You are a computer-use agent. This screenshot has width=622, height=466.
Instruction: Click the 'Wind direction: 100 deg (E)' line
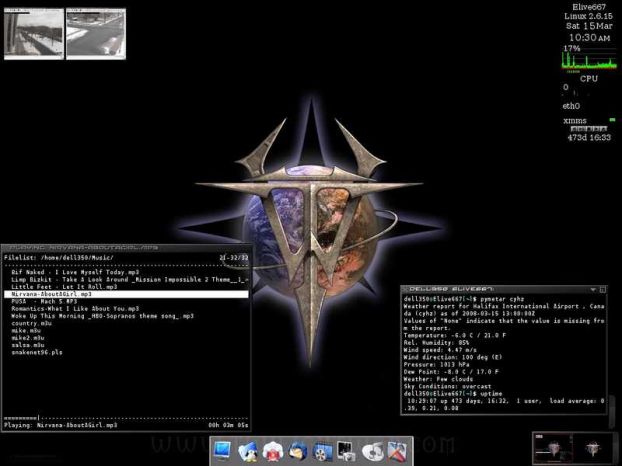point(453,357)
